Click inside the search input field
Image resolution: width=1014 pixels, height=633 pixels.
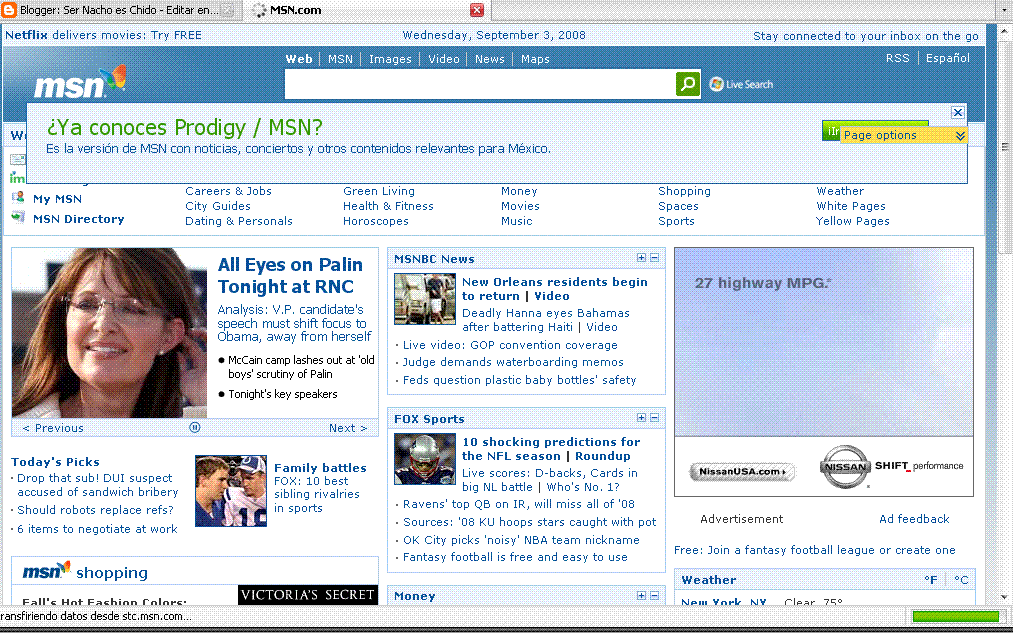click(480, 84)
